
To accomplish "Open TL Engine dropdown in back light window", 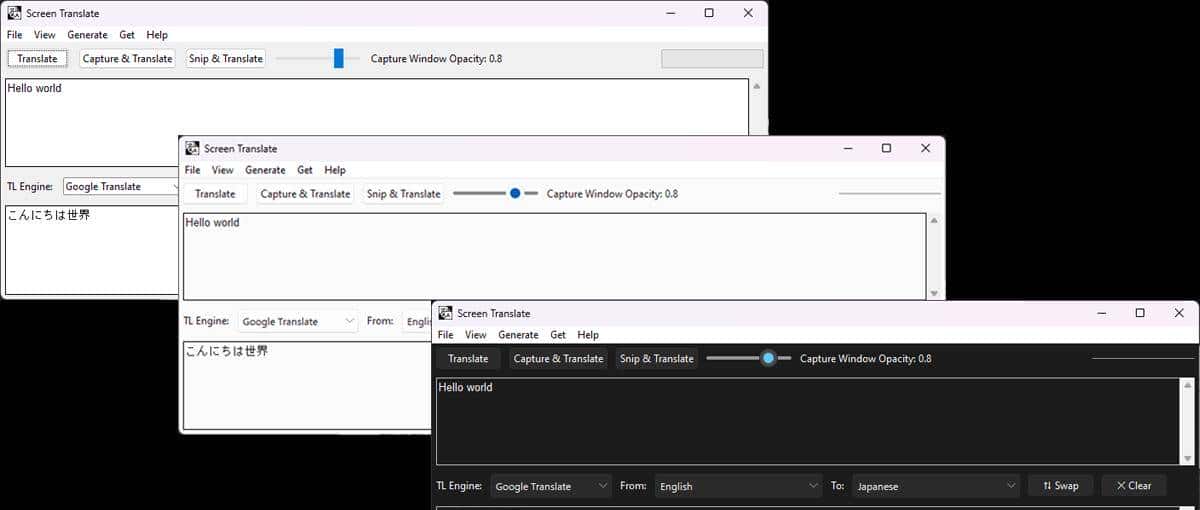I will click(120, 186).
